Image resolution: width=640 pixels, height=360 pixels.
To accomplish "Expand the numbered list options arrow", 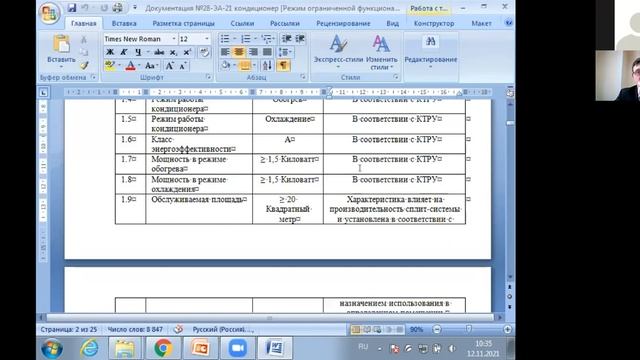I will pos(255,39).
